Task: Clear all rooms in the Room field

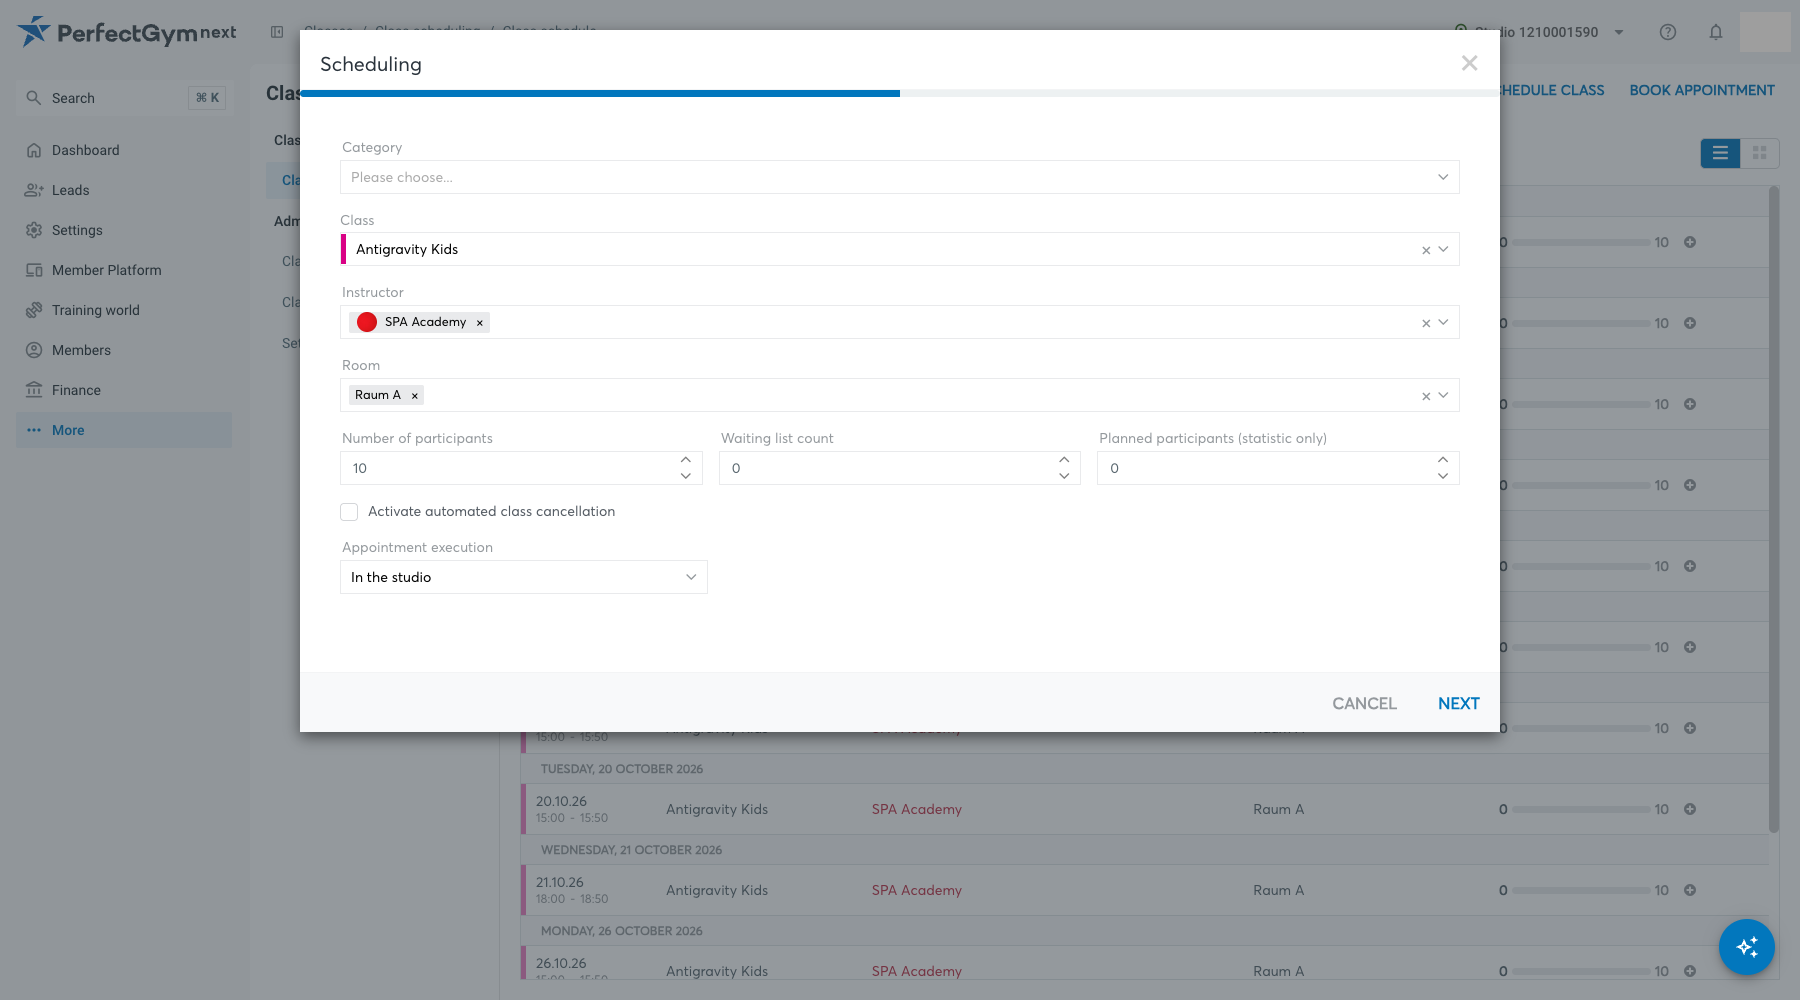Action: click(x=1426, y=396)
